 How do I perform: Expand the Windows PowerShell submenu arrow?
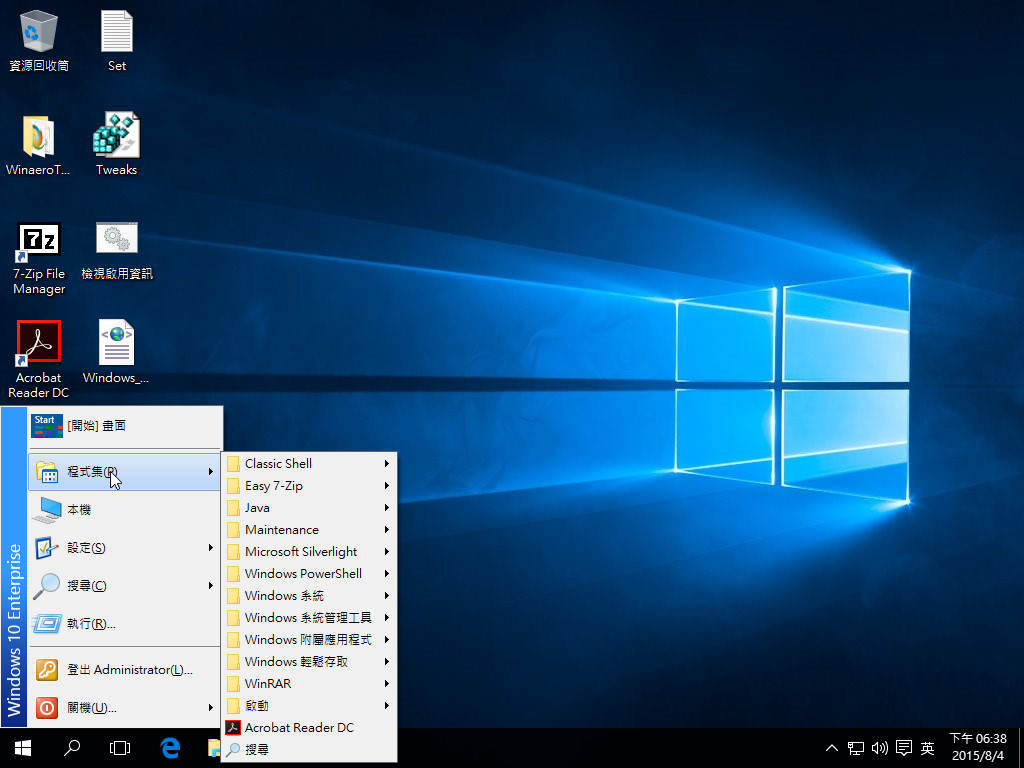(x=386, y=574)
